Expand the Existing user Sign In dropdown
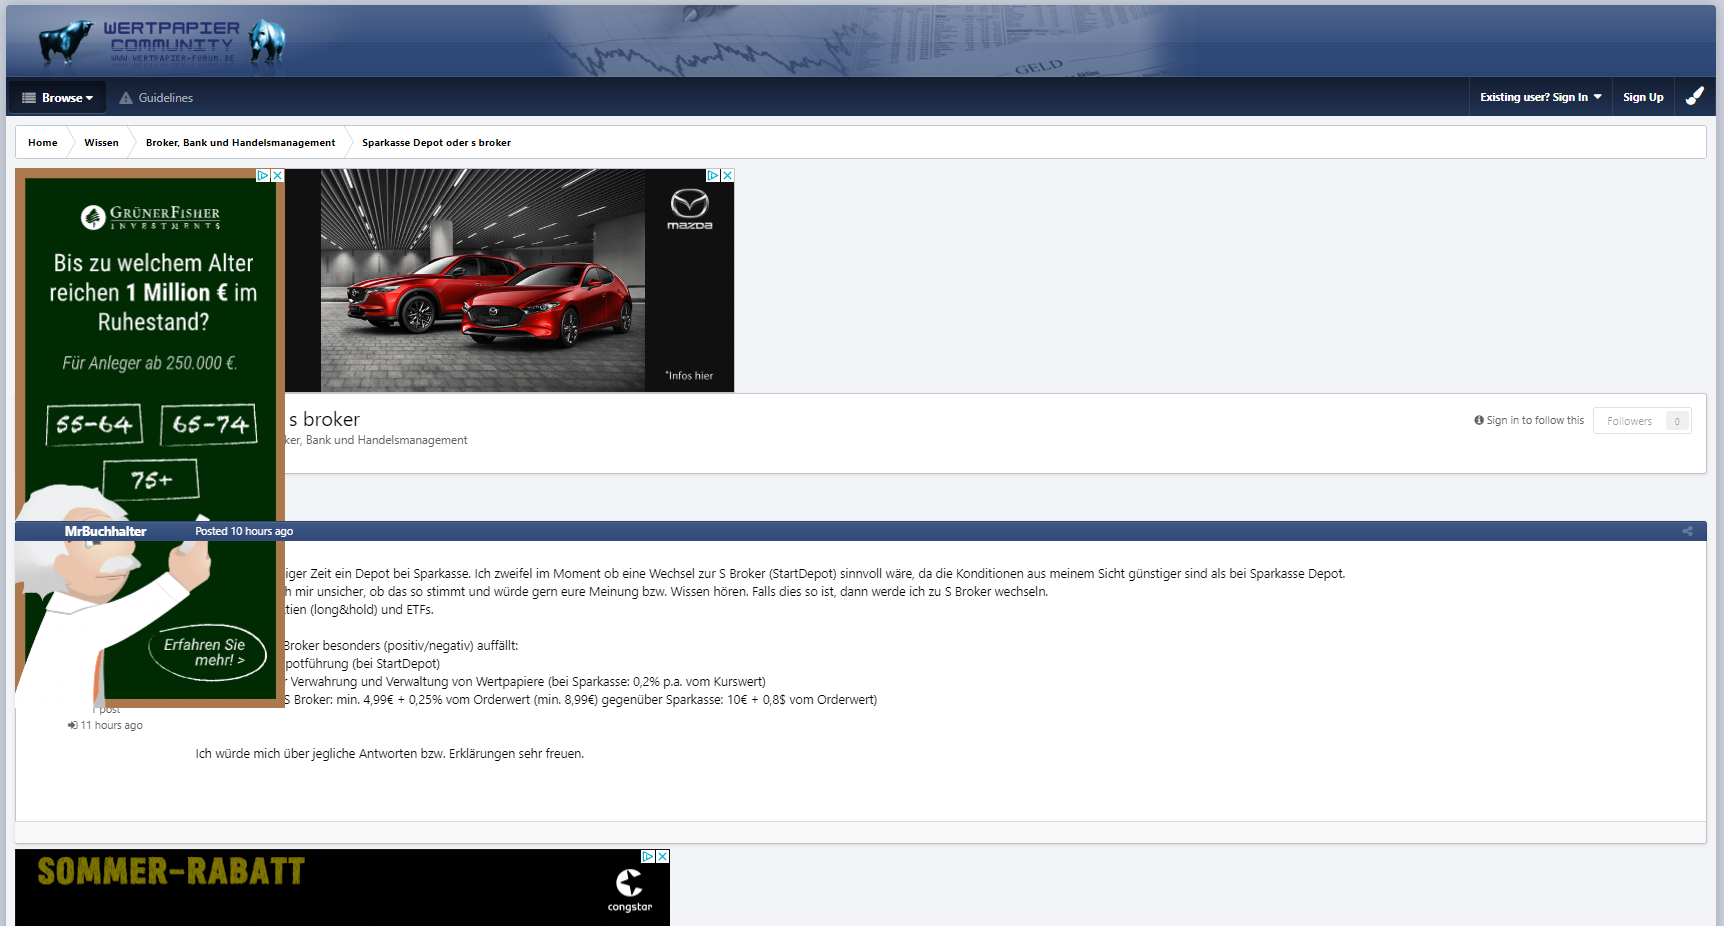The height and width of the screenshot is (926, 1724). (x=1540, y=97)
